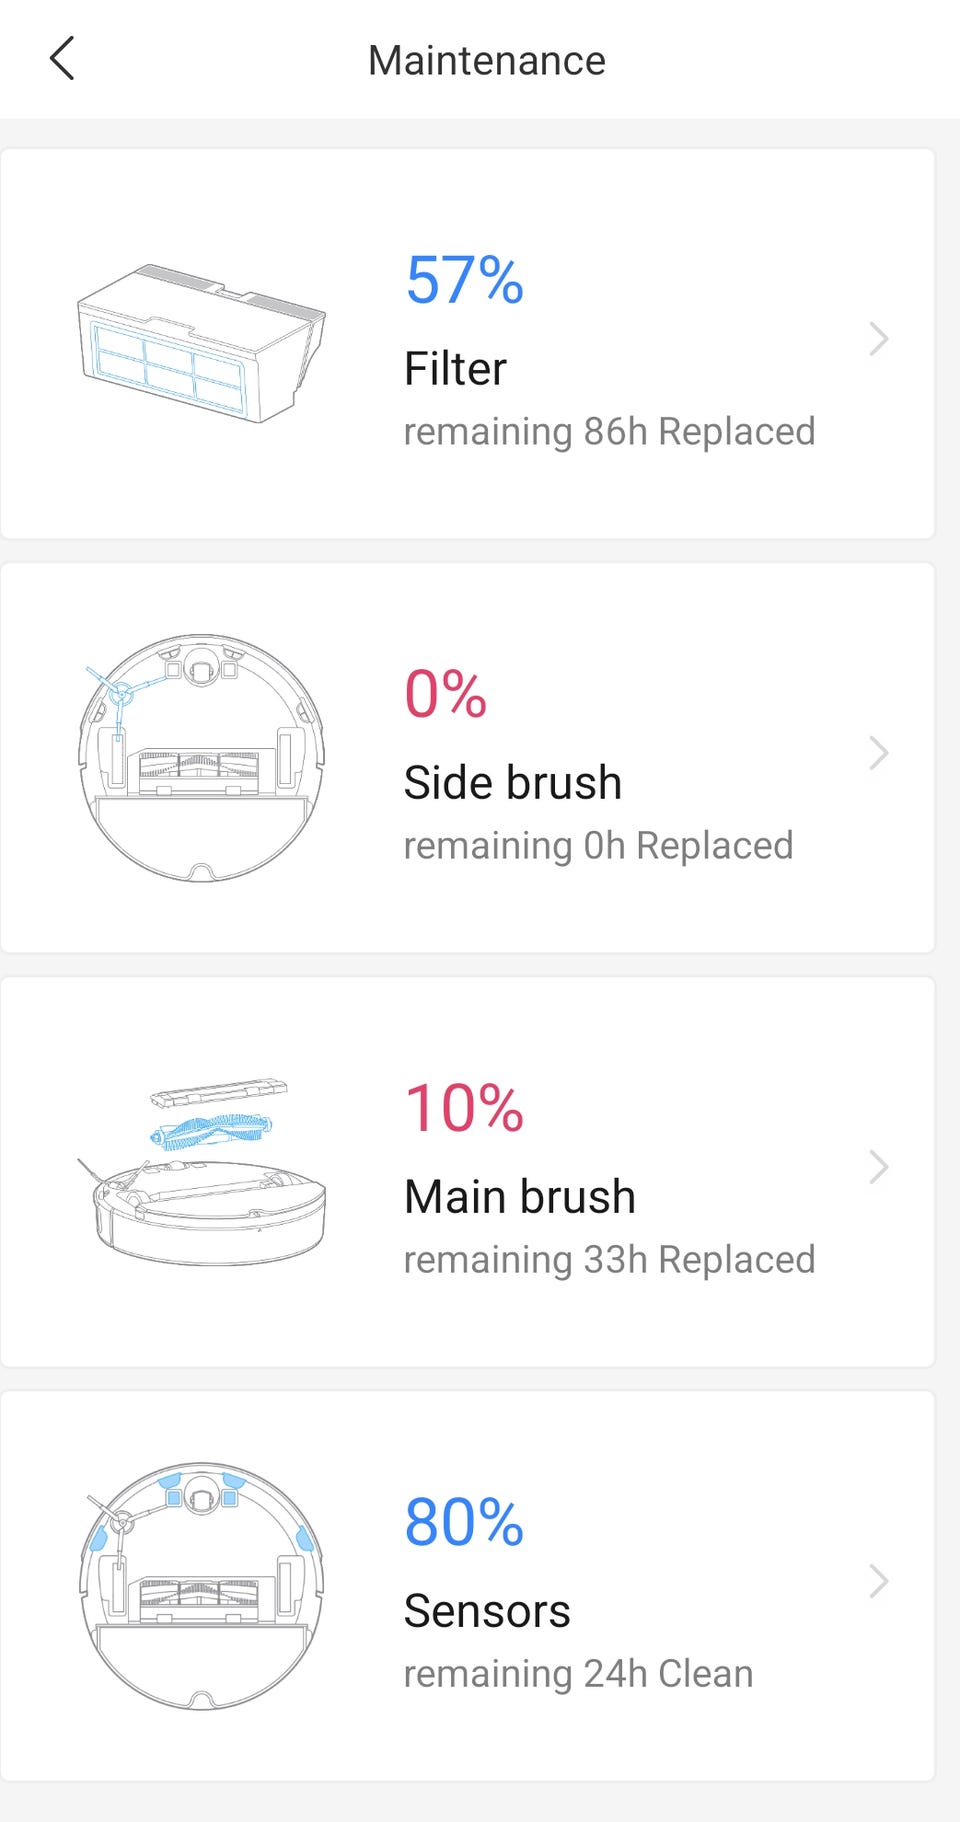The width and height of the screenshot is (960, 1822).
Task: Expand Main brush chevron arrow
Action: click(878, 1167)
